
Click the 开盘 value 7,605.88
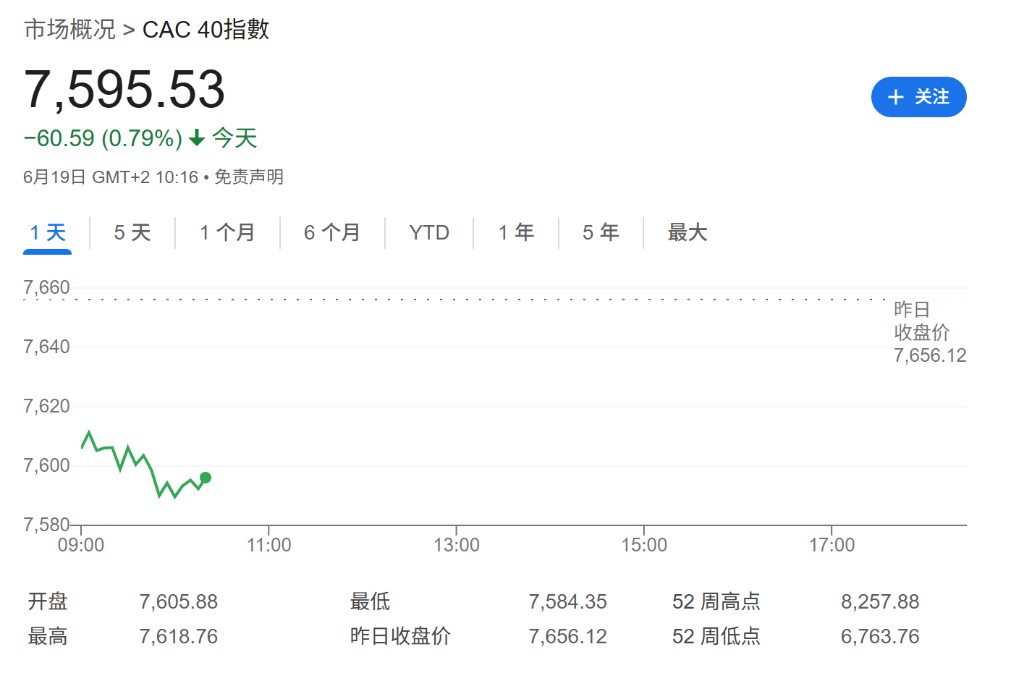[x=178, y=601]
